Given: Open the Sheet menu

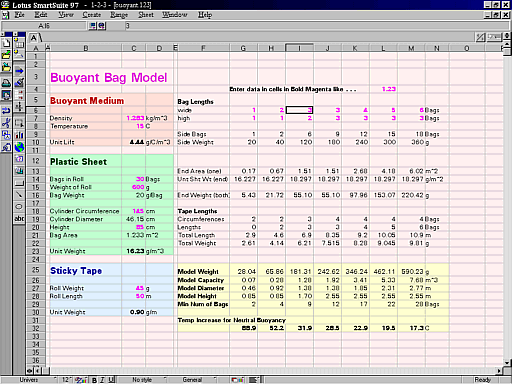Looking at the screenshot, I should (x=146, y=15).
